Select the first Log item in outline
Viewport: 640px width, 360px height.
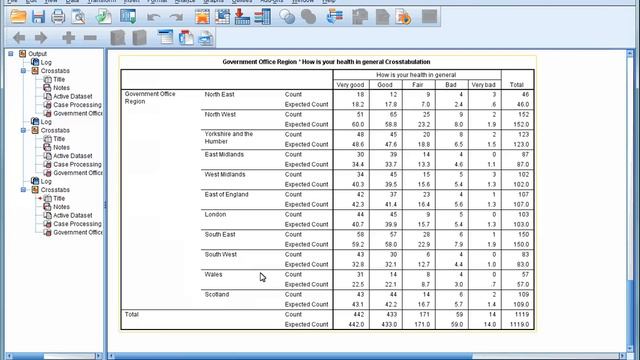46,62
